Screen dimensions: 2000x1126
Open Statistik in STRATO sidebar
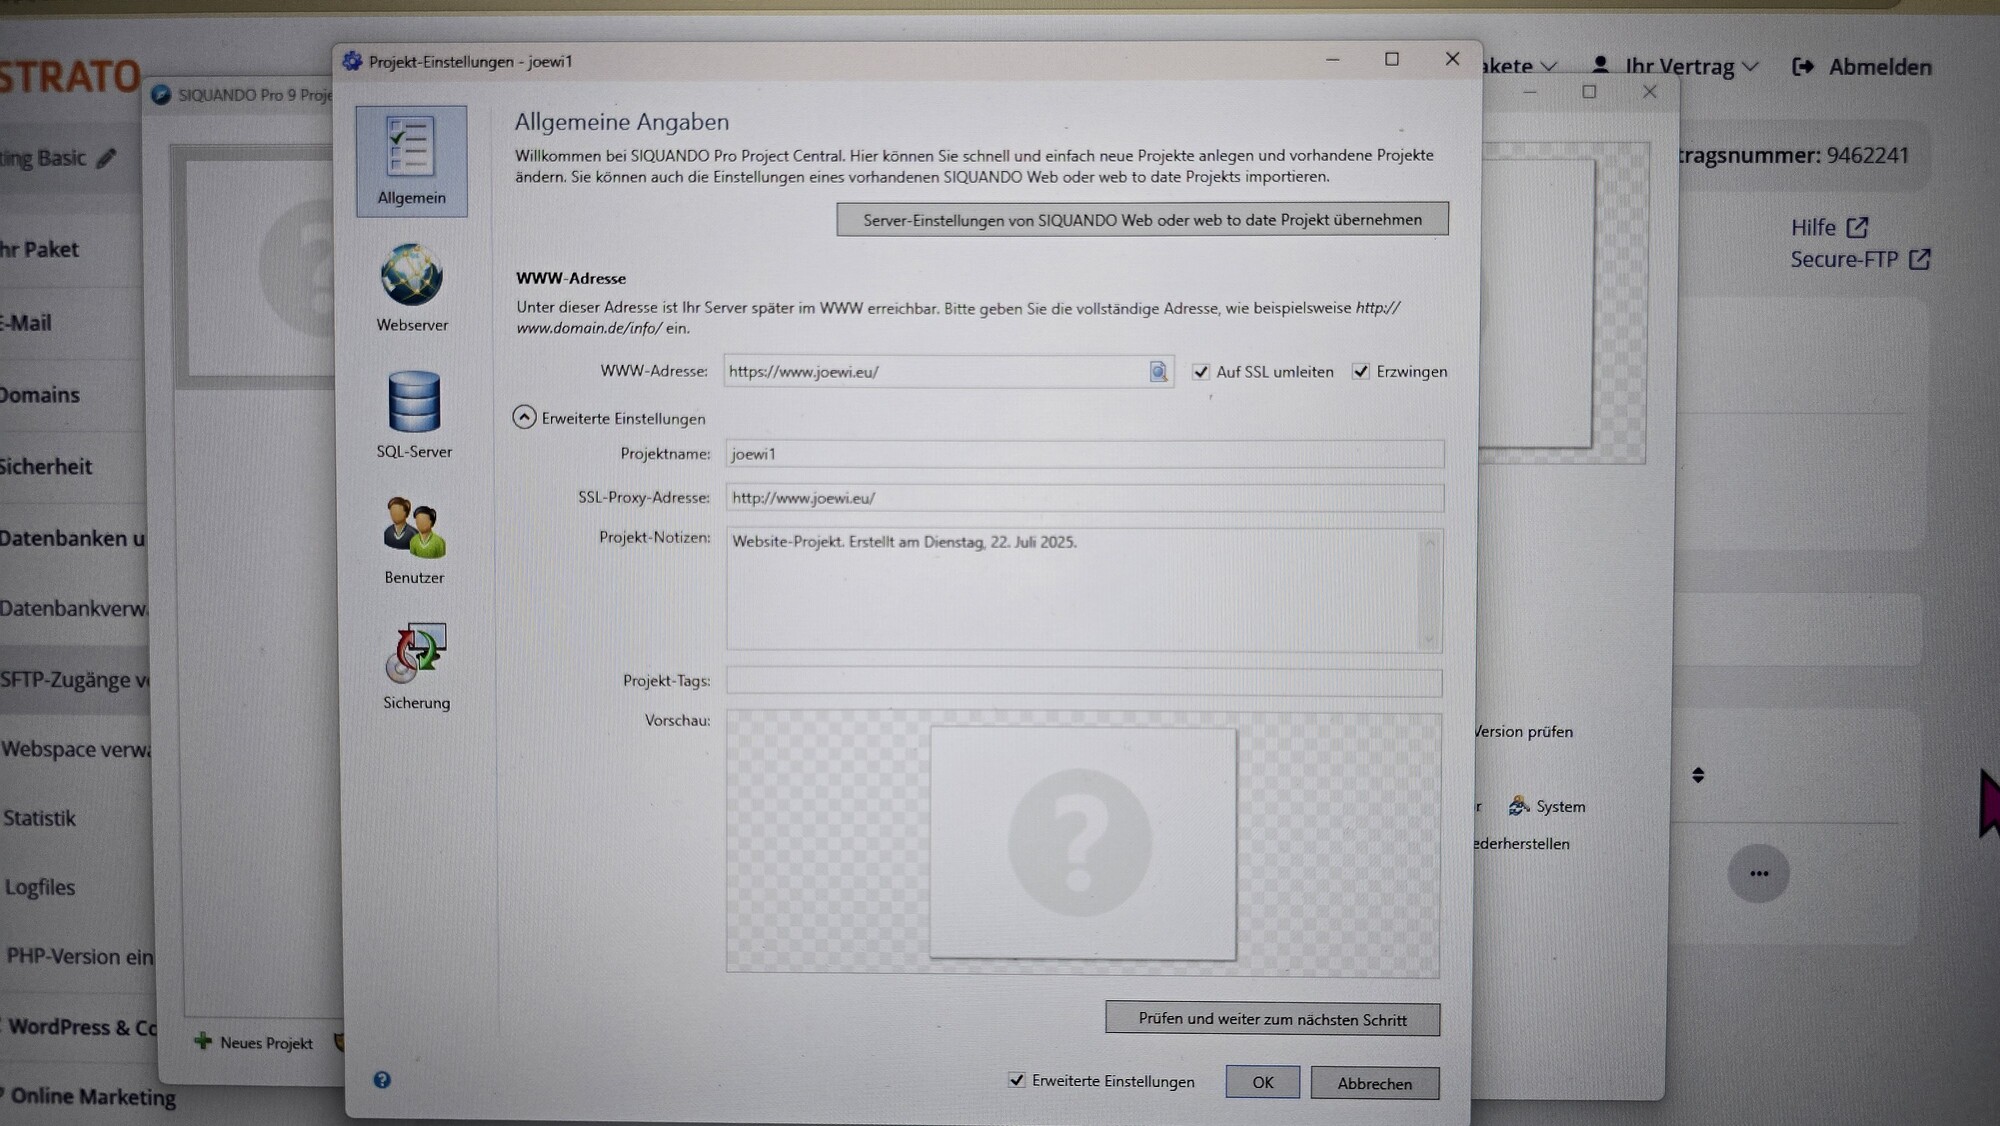pos(39,818)
